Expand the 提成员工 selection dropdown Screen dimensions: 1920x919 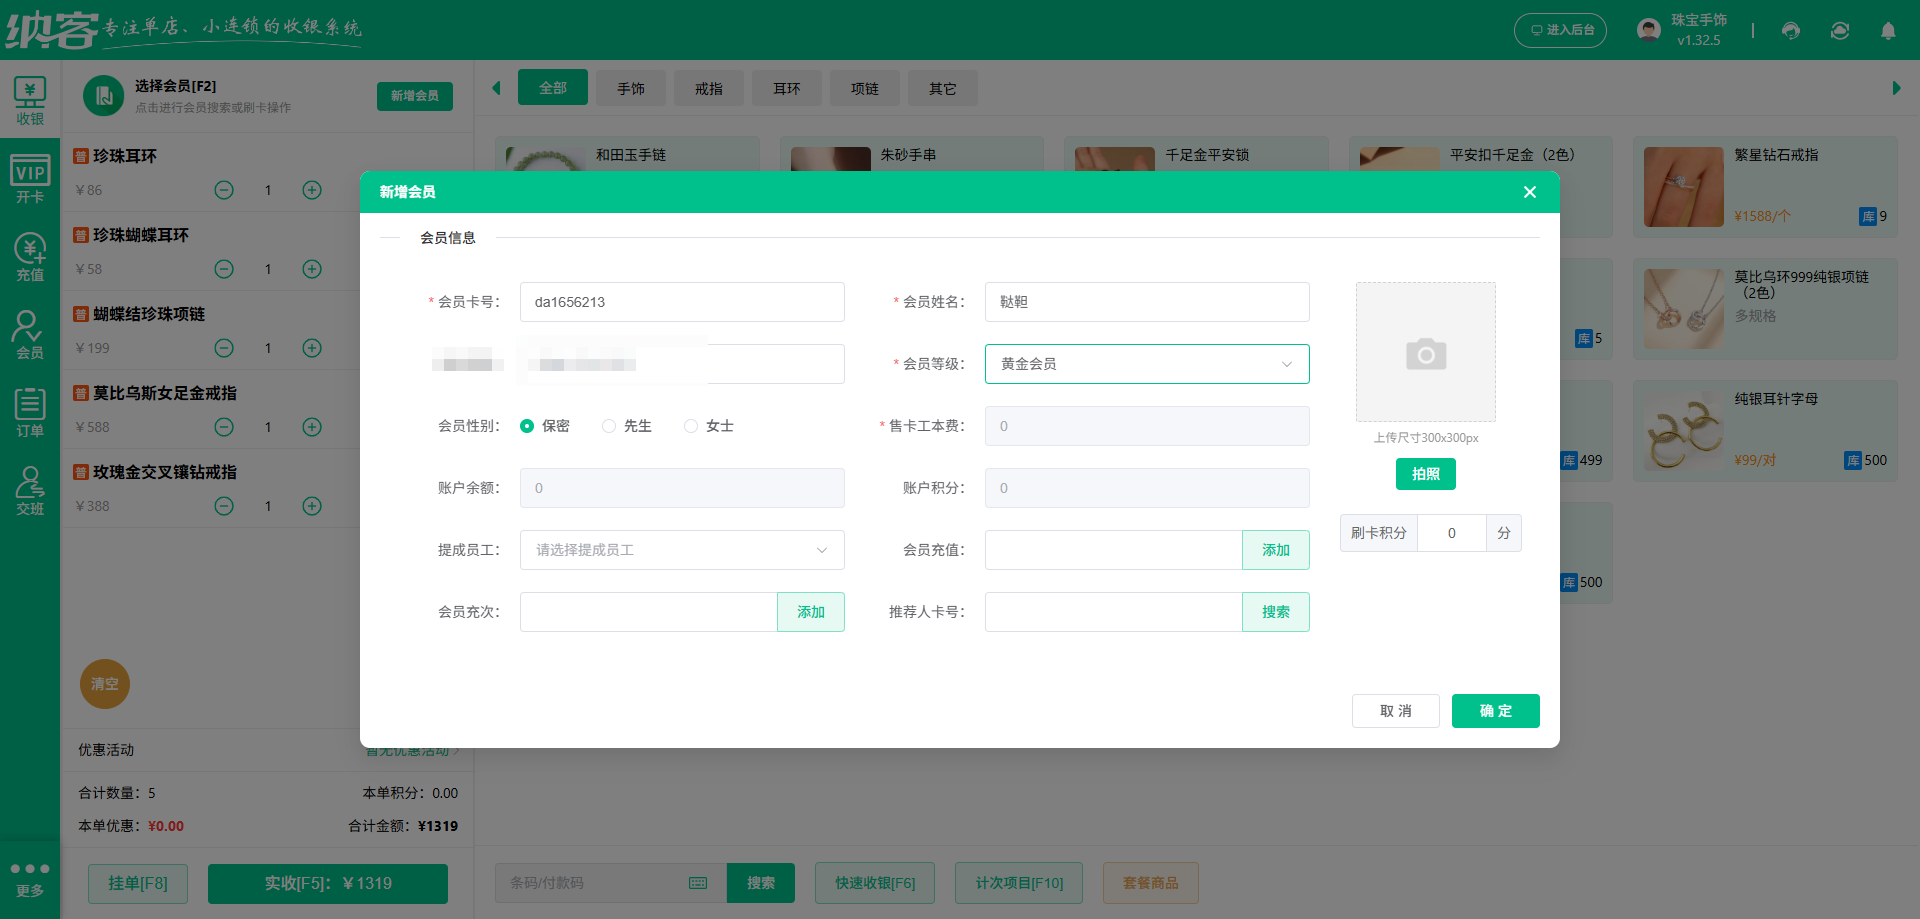[x=681, y=550]
